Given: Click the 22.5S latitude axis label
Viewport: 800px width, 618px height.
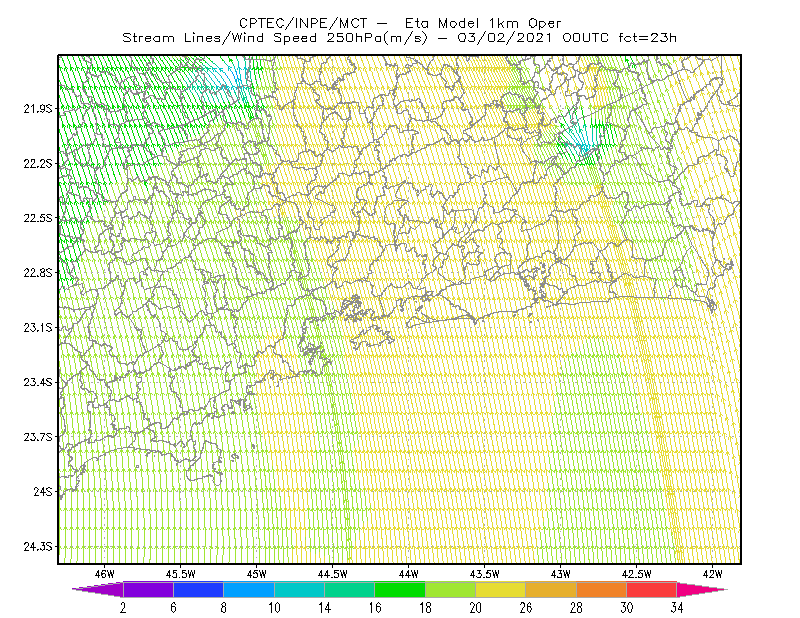Looking at the screenshot, I should click(x=38, y=218).
